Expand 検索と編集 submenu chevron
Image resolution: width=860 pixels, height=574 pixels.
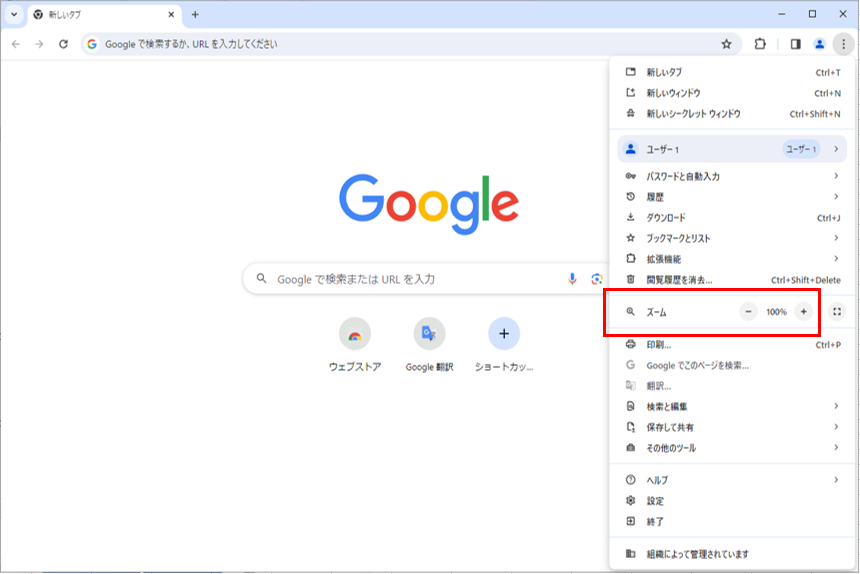point(836,406)
